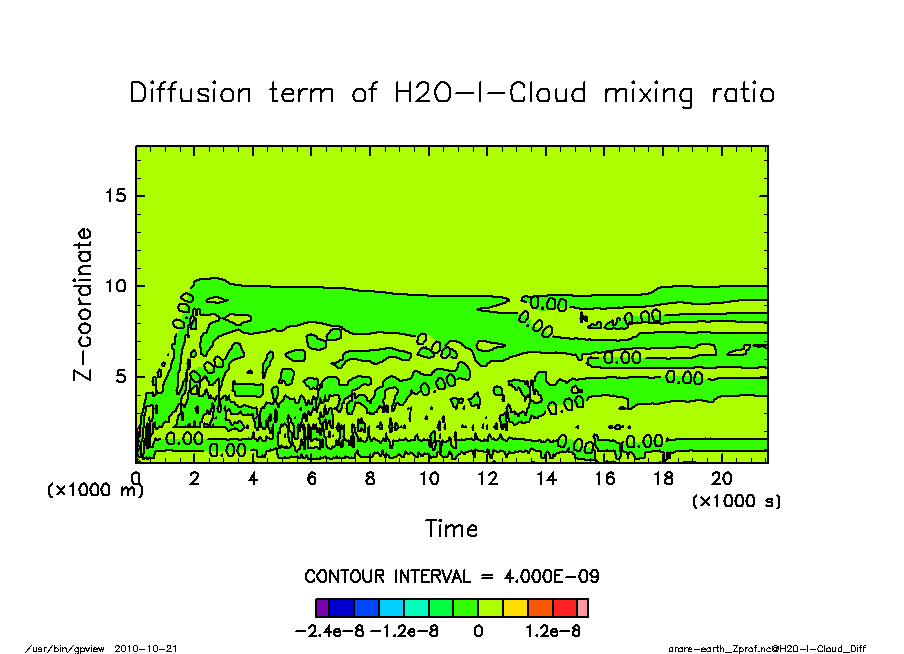Select the orange color bar swatch
The image size is (904, 654).
540,607
